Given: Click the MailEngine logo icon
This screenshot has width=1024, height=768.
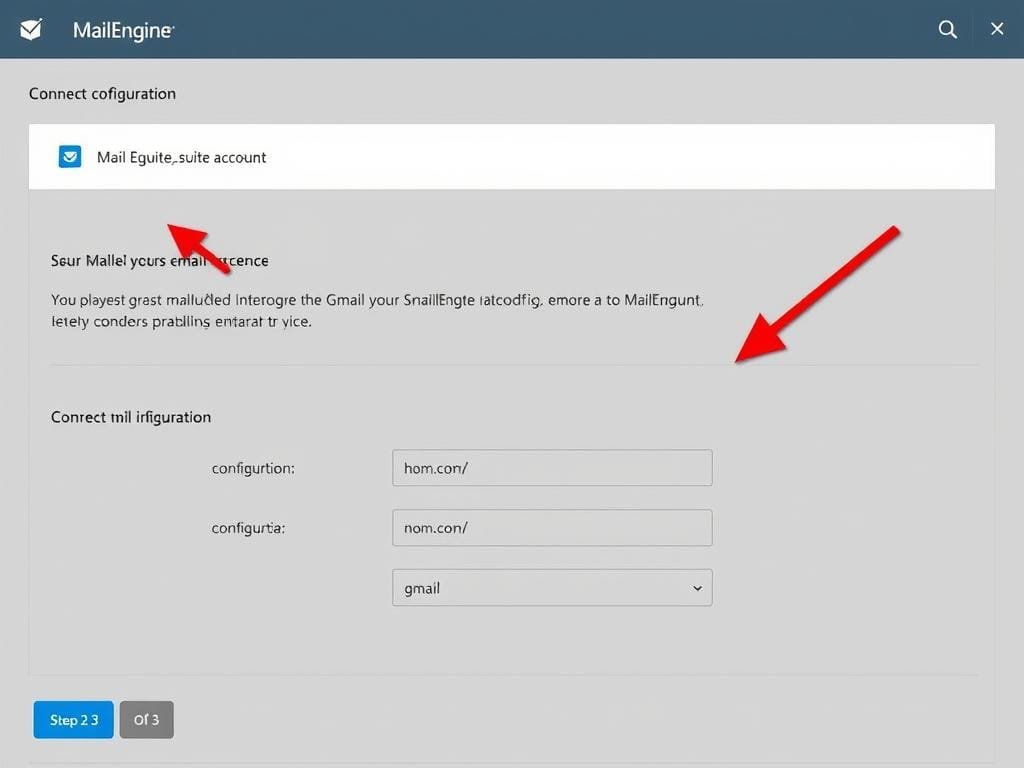Looking at the screenshot, I should pos(31,30).
